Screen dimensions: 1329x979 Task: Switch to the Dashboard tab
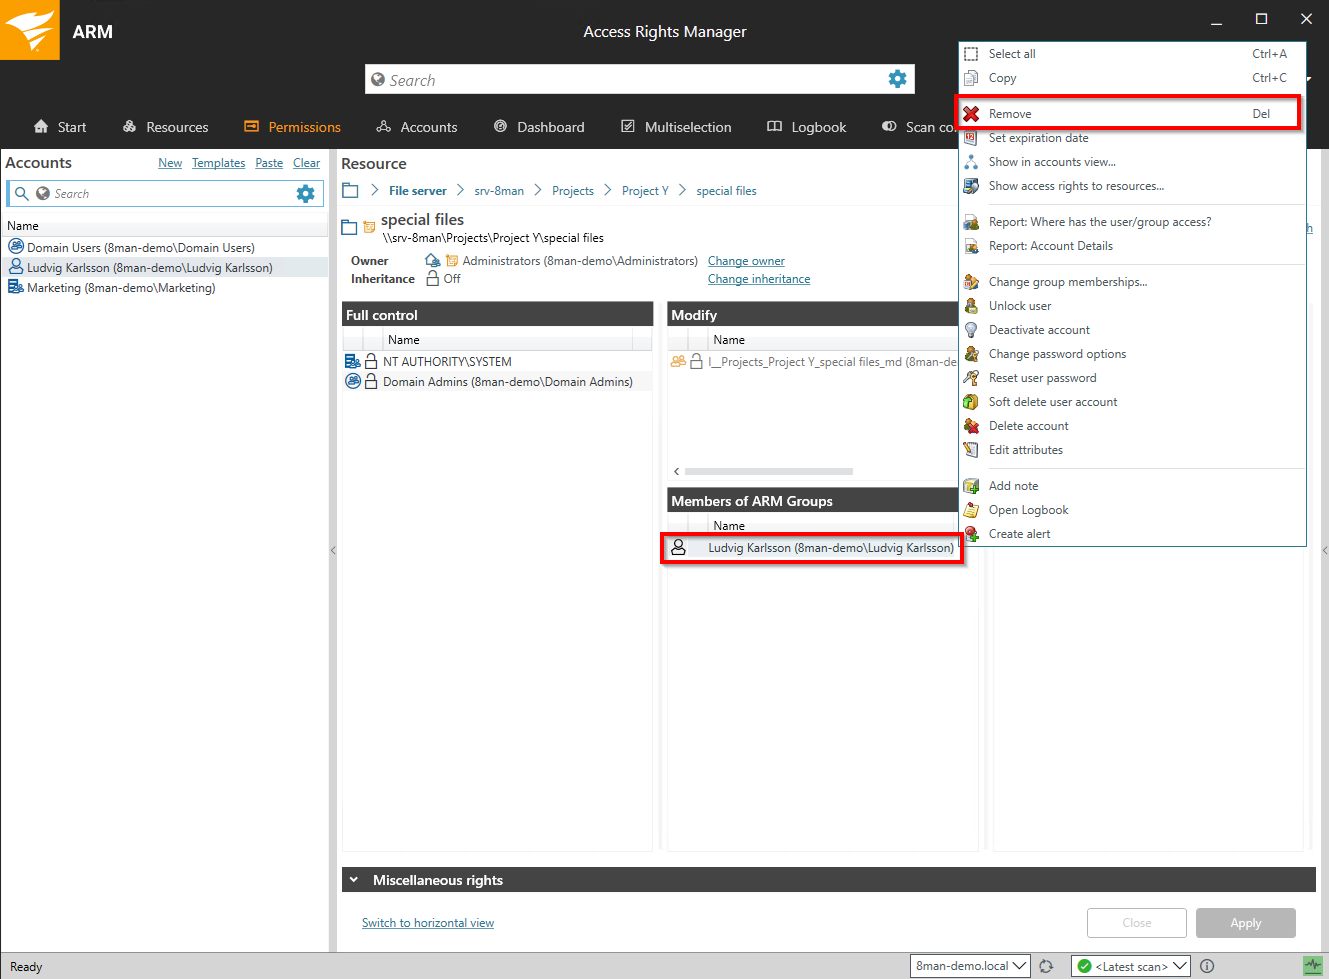(539, 127)
